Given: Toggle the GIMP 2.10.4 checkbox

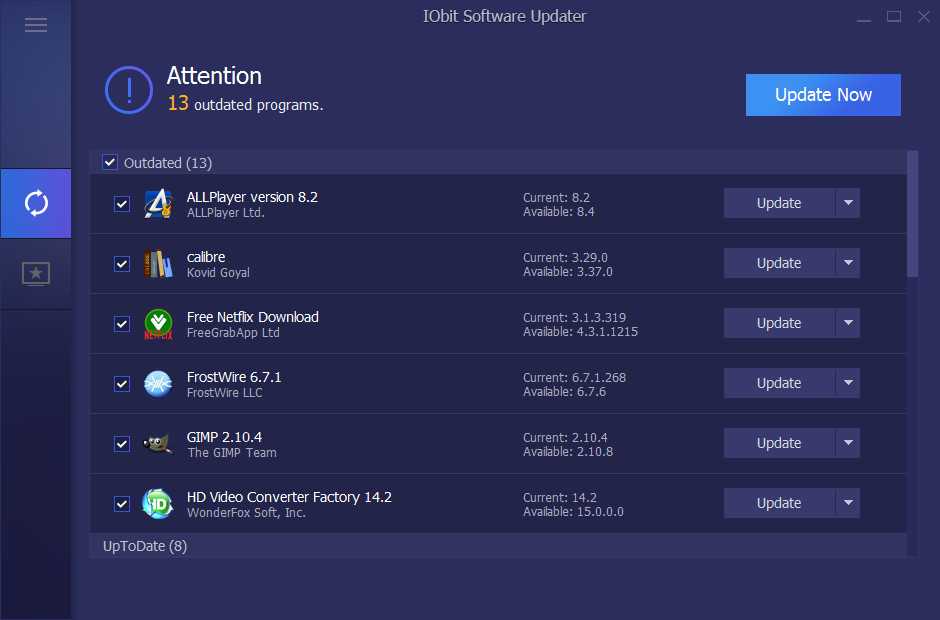Looking at the screenshot, I should tap(122, 444).
